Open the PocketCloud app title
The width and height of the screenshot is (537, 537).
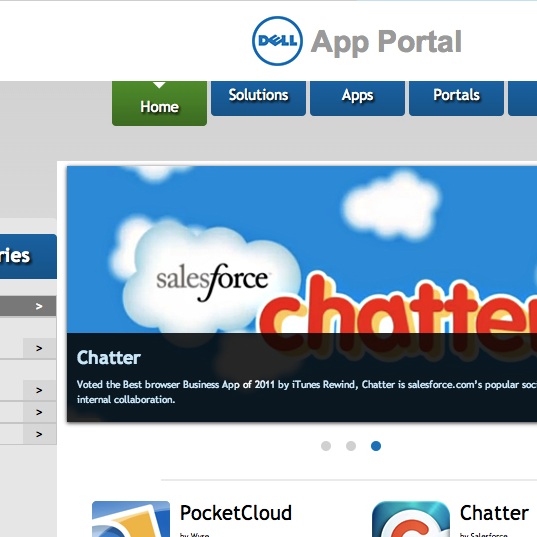[236, 513]
